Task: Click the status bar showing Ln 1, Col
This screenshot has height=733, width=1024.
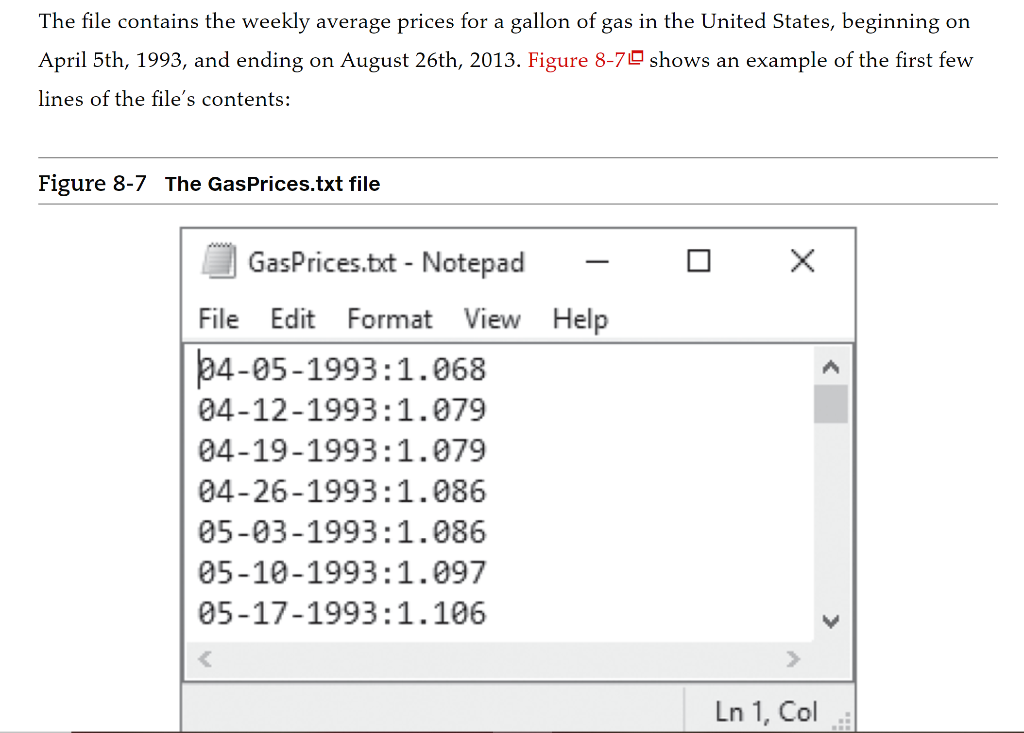Action: tap(765, 710)
